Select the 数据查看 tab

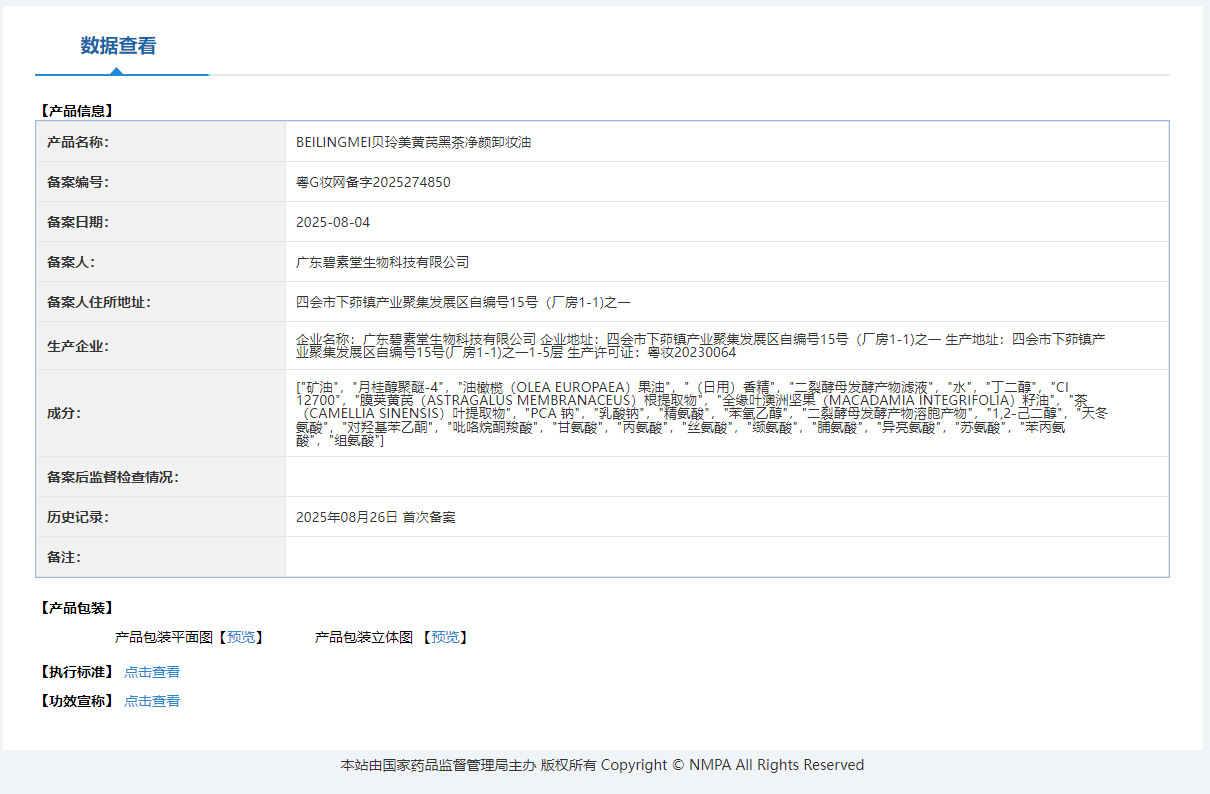[x=118, y=46]
